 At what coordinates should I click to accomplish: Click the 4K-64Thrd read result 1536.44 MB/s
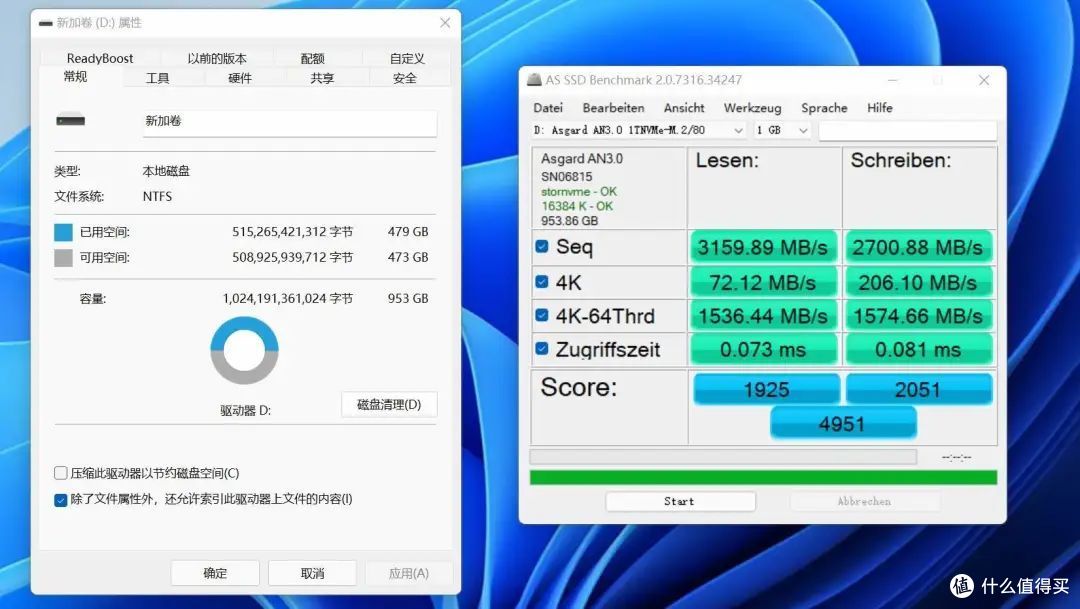click(763, 316)
